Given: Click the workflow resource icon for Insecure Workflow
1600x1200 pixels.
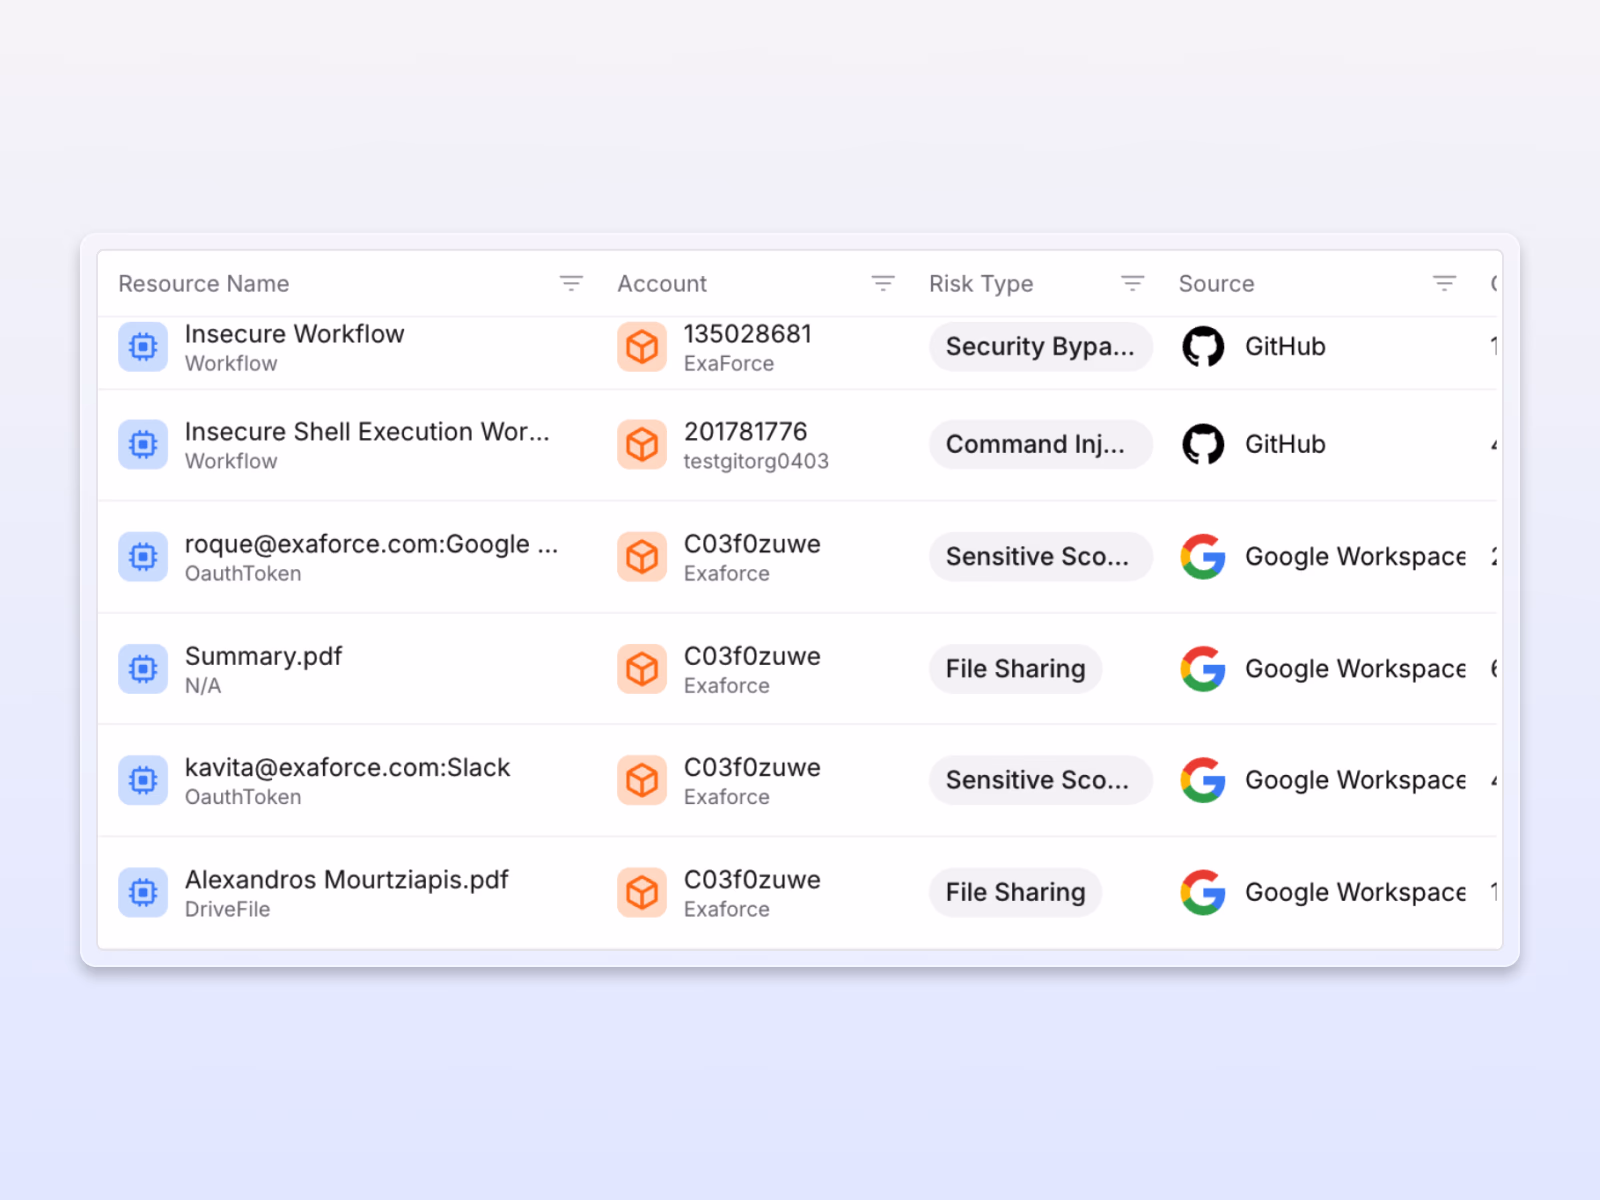Looking at the screenshot, I should (x=143, y=347).
